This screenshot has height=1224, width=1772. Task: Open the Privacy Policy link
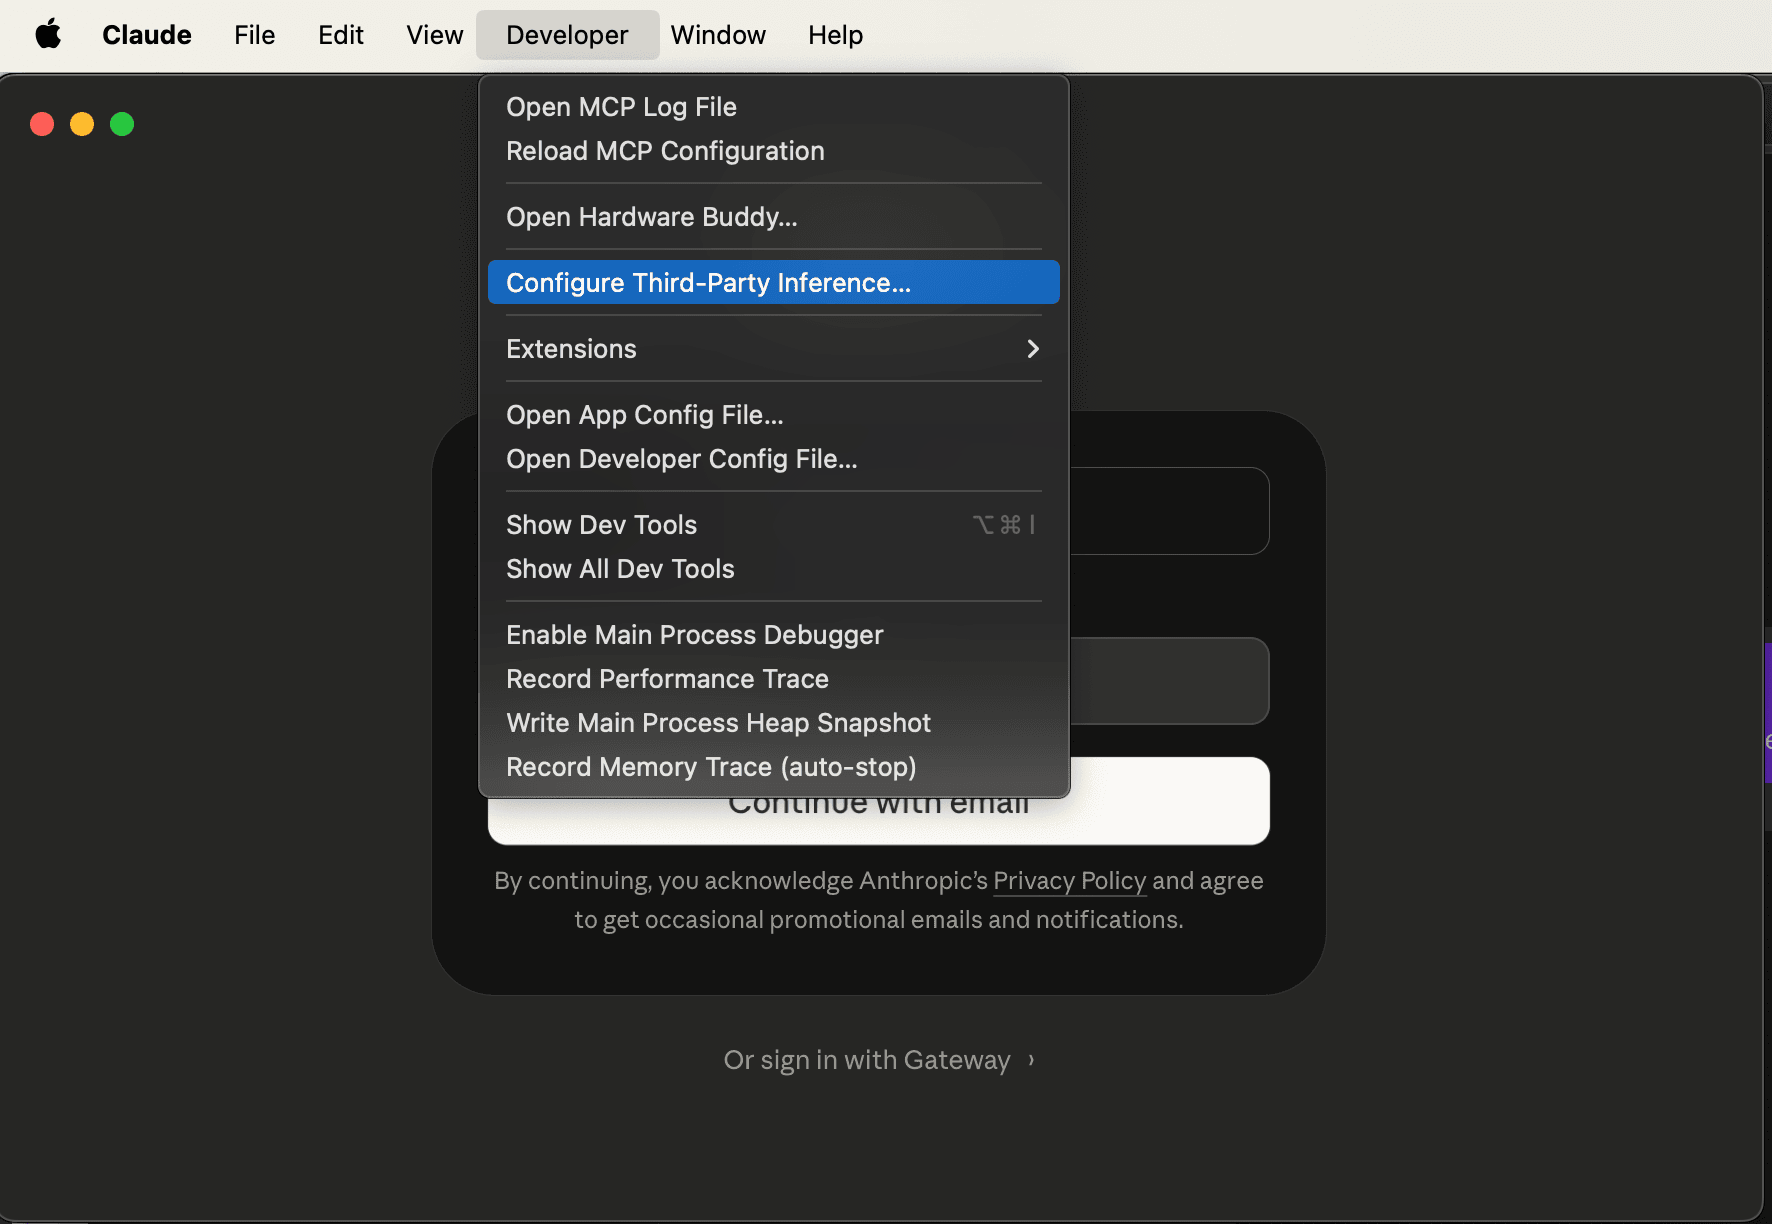coord(1070,881)
